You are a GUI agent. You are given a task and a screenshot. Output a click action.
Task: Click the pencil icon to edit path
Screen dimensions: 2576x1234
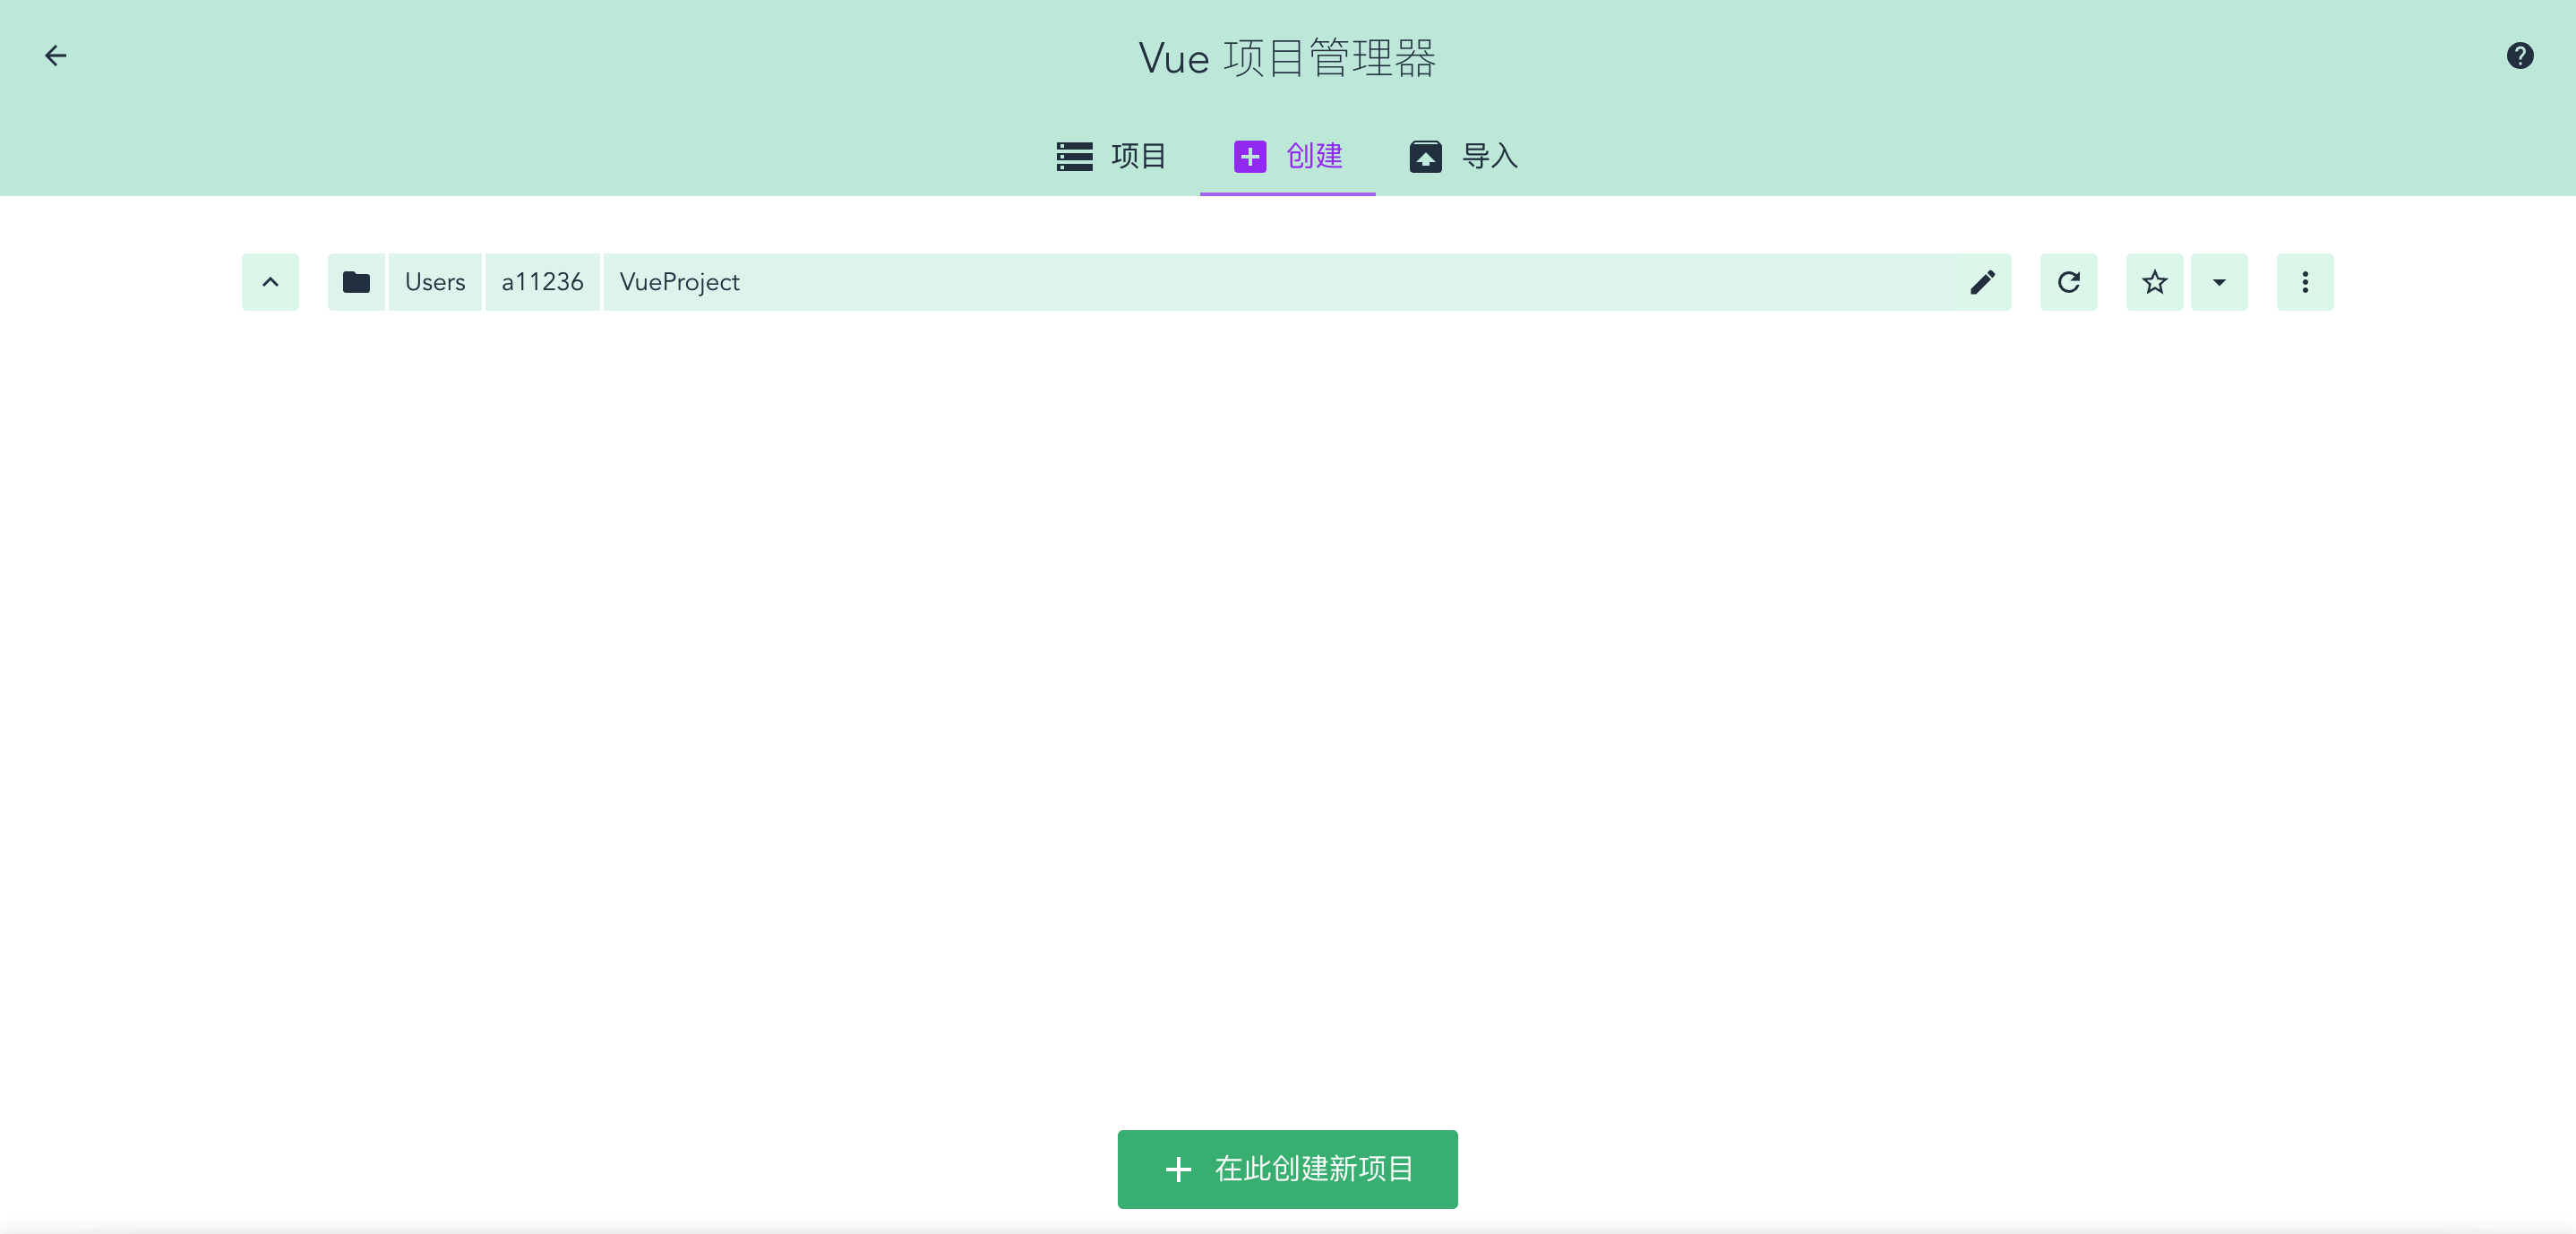[x=1982, y=282]
